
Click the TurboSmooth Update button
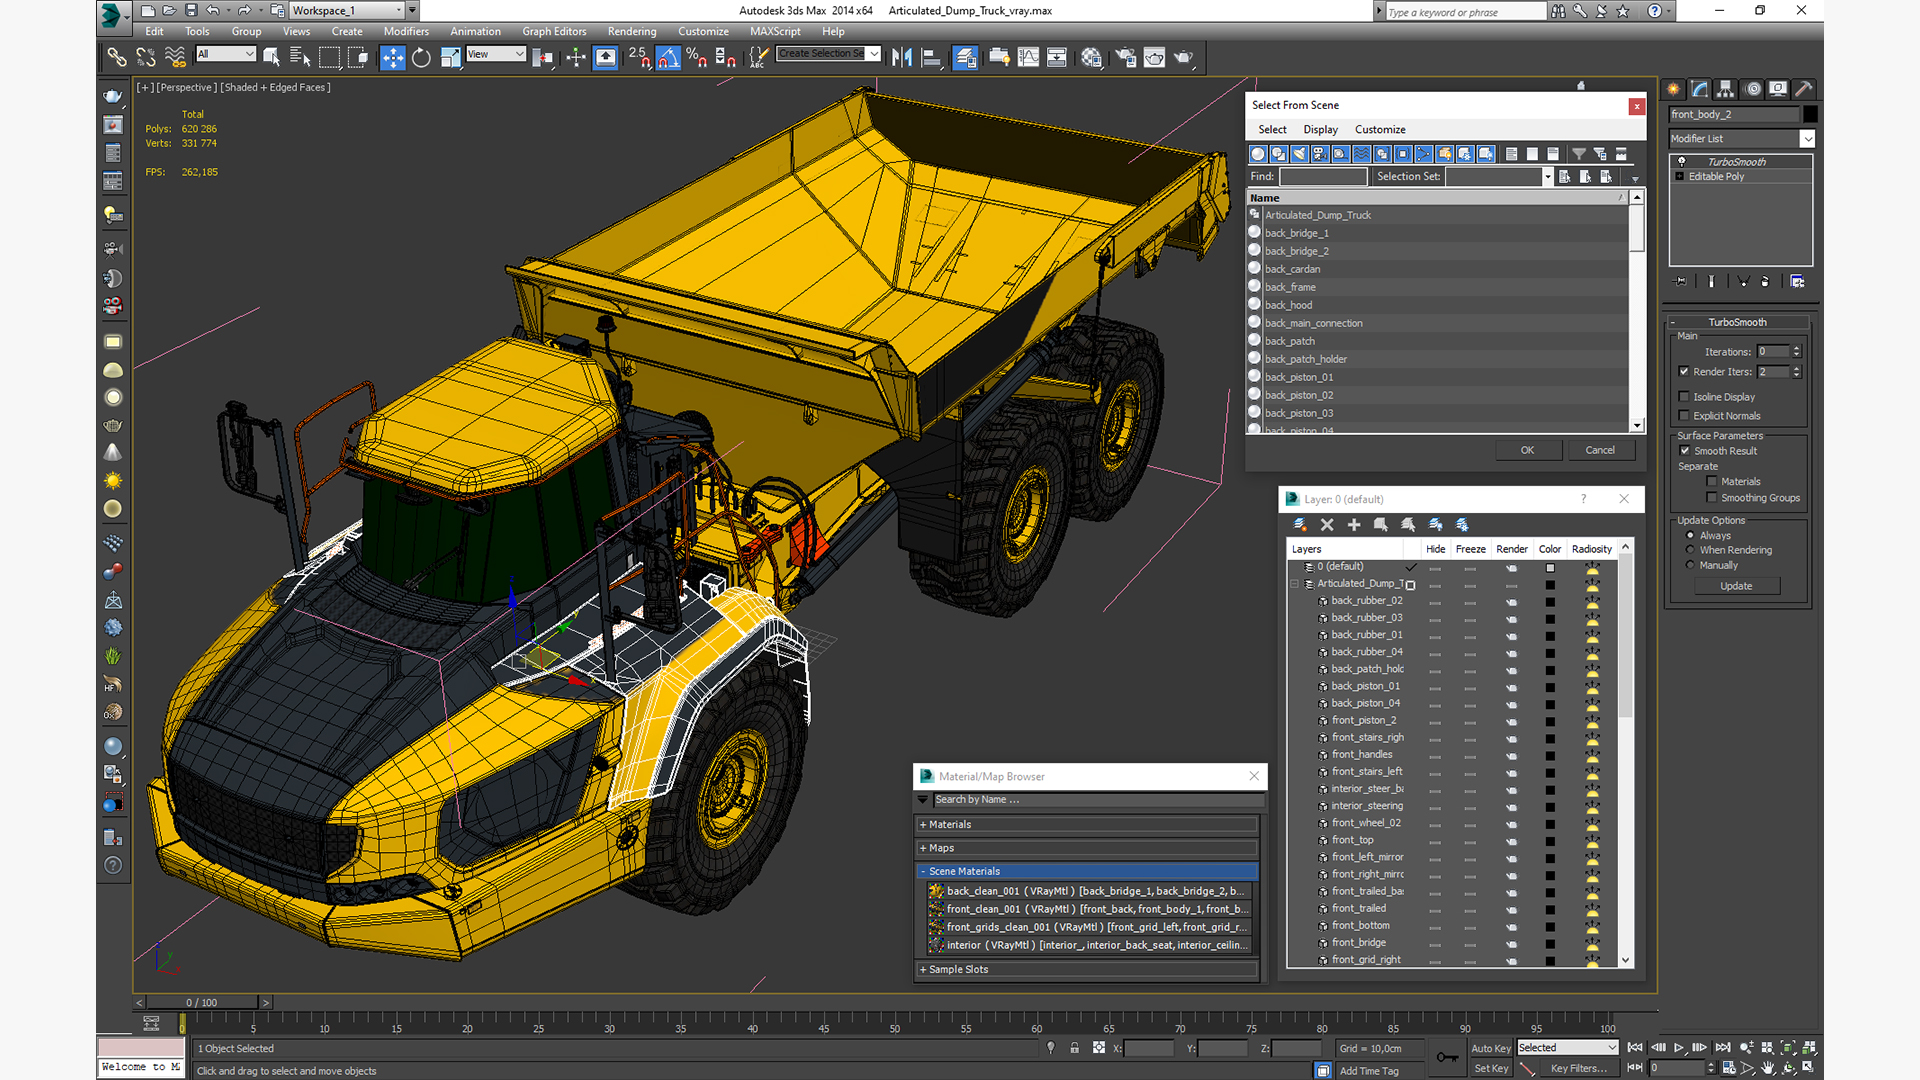(x=1736, y=587)
